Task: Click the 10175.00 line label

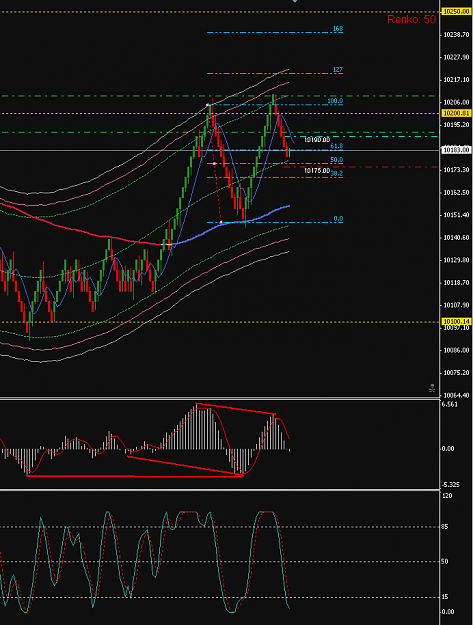Action: coord(317,171)
